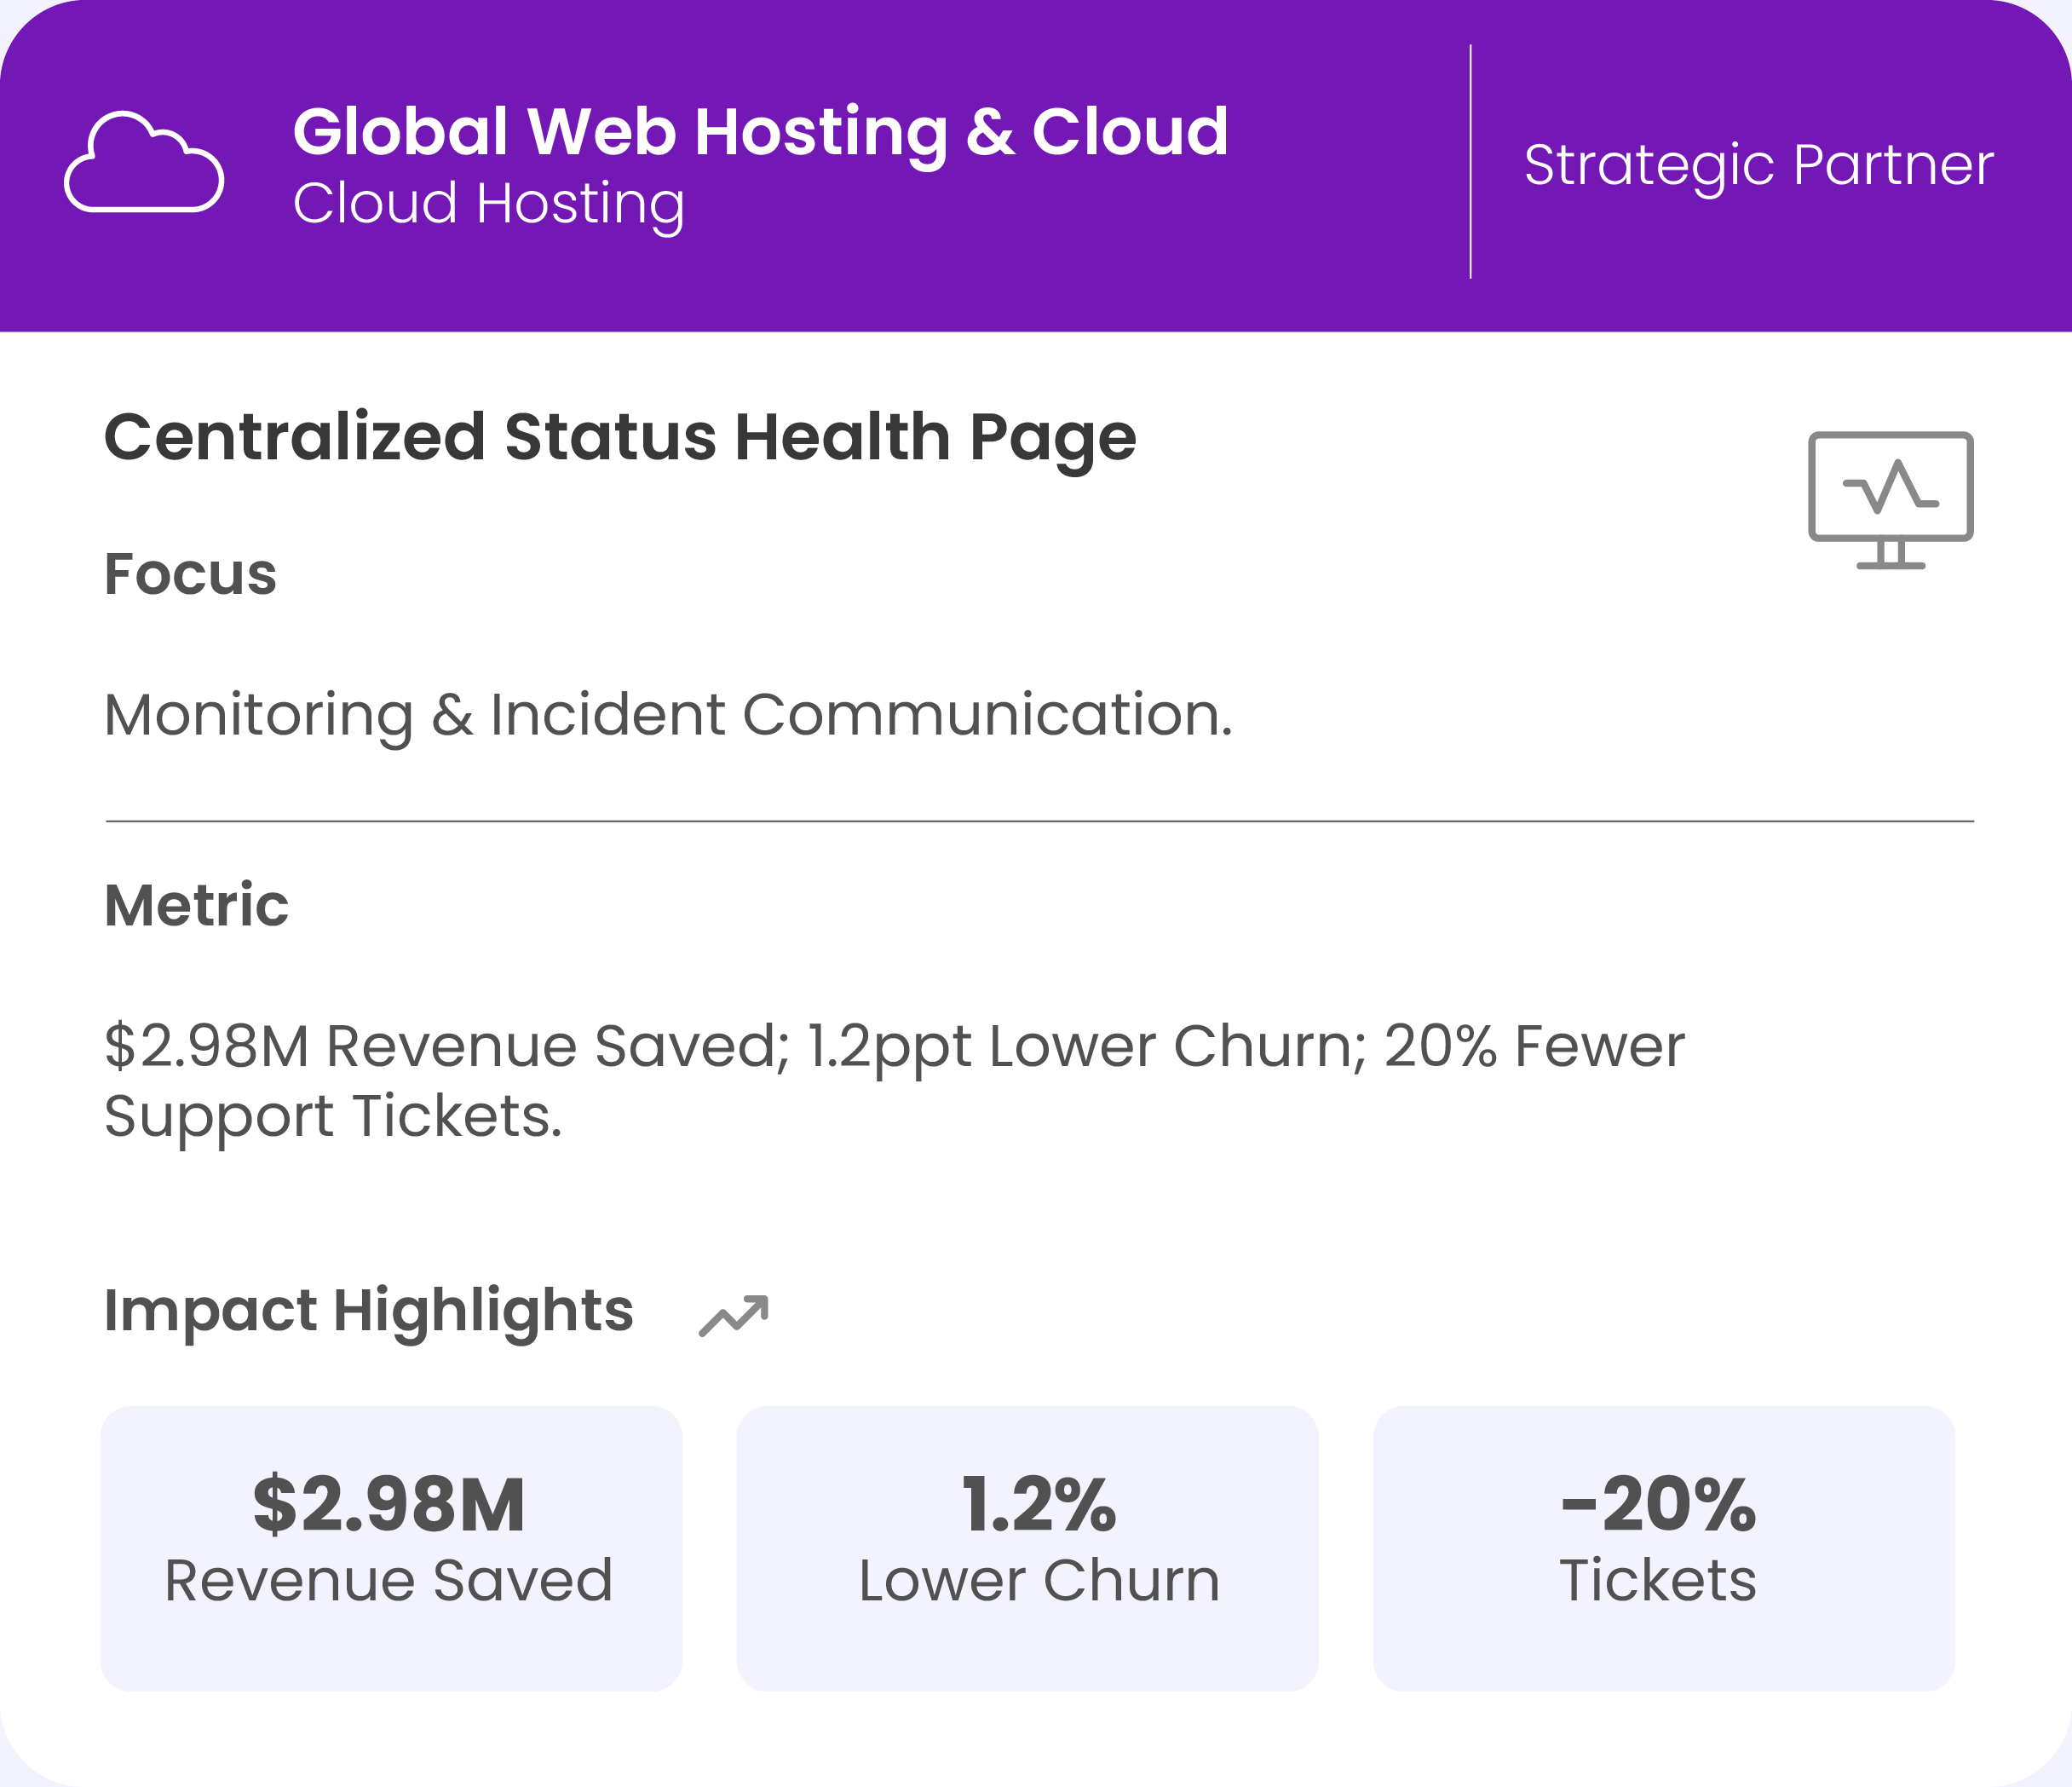Click the horizontal divider below Focus section
Image resolution: width=2072 pixels, height=1787 pixels.
click(1039, 821)
